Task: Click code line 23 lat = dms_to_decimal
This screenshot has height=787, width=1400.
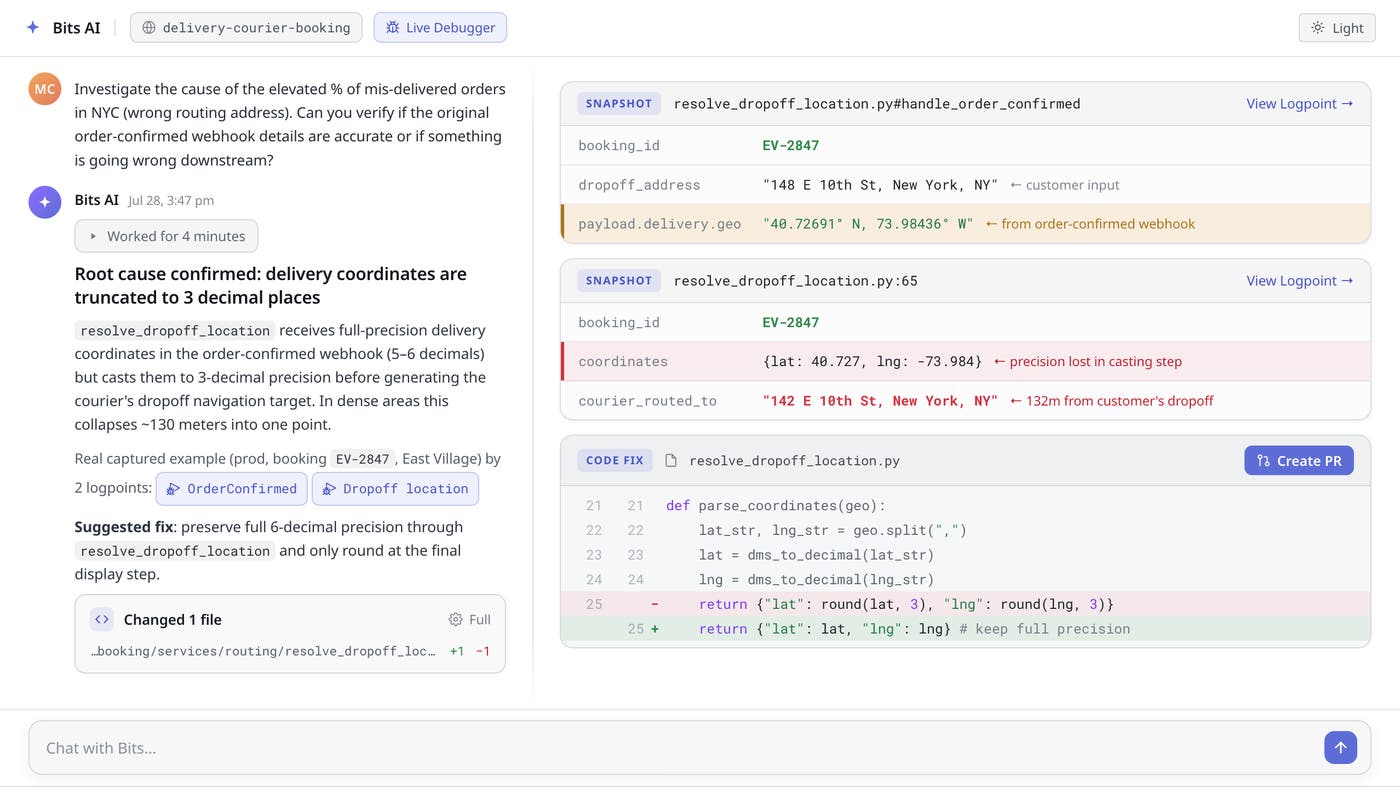Action: (965, 555)
